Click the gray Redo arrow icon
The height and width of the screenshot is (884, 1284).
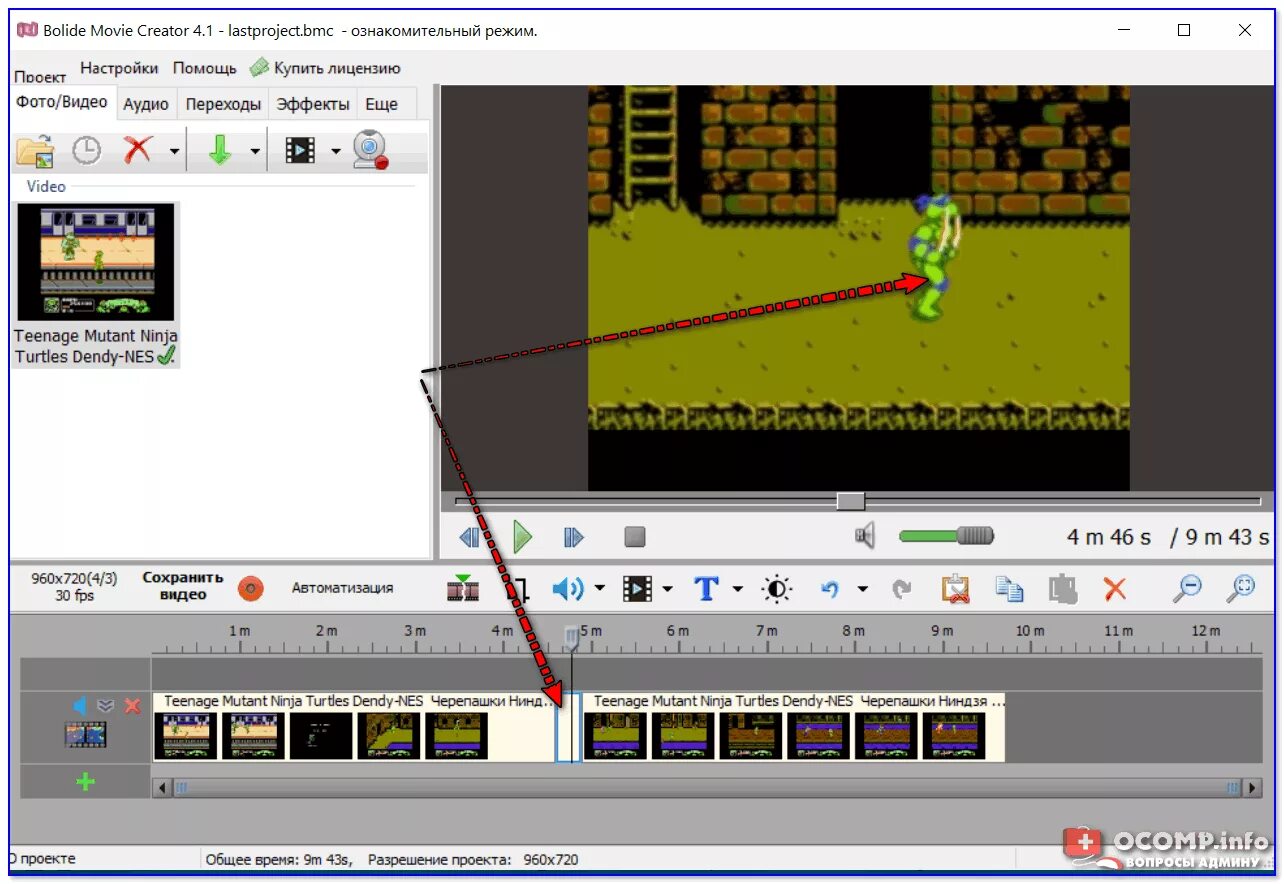click(902, 589)
